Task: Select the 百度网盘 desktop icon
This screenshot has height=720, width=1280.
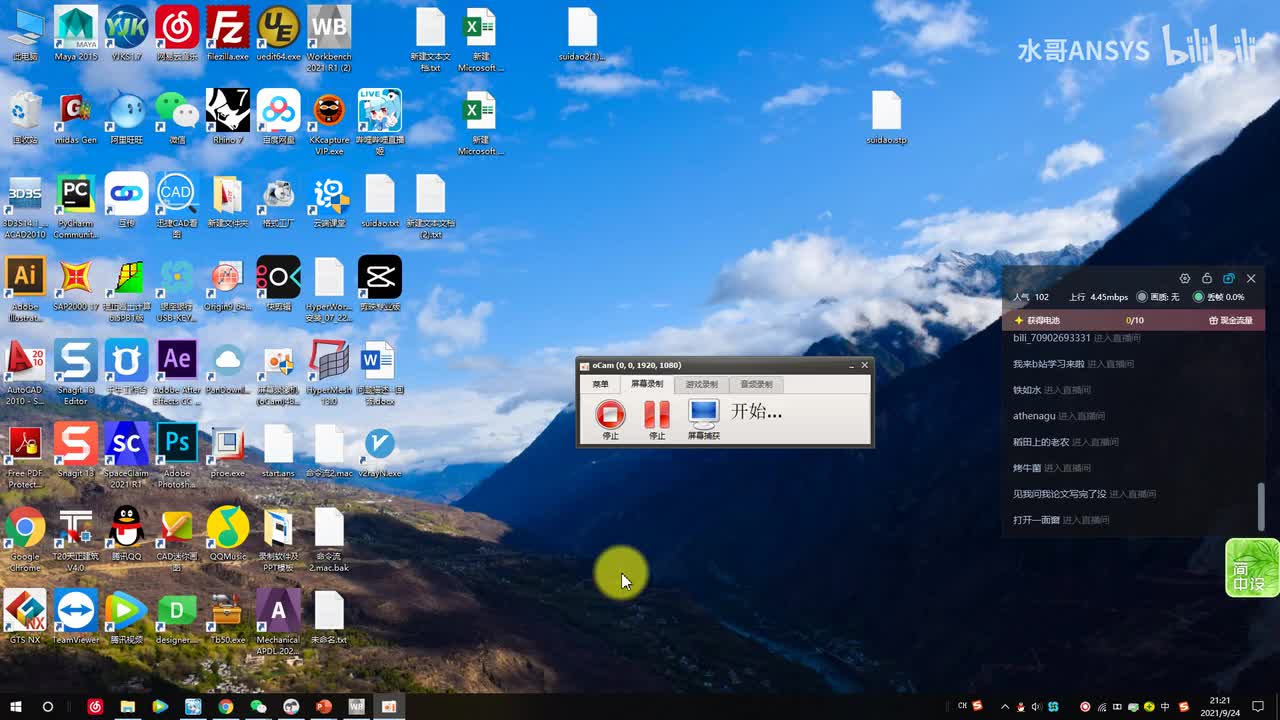Action: tap(278, 117)
